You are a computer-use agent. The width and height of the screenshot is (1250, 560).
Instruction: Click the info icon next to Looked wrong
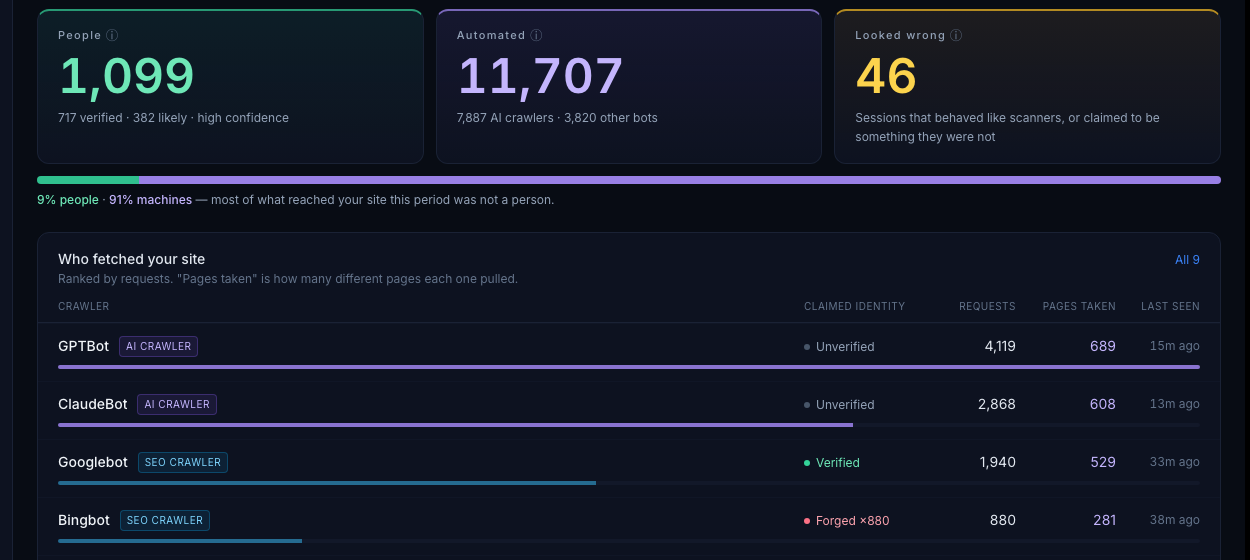coord(956,35)
